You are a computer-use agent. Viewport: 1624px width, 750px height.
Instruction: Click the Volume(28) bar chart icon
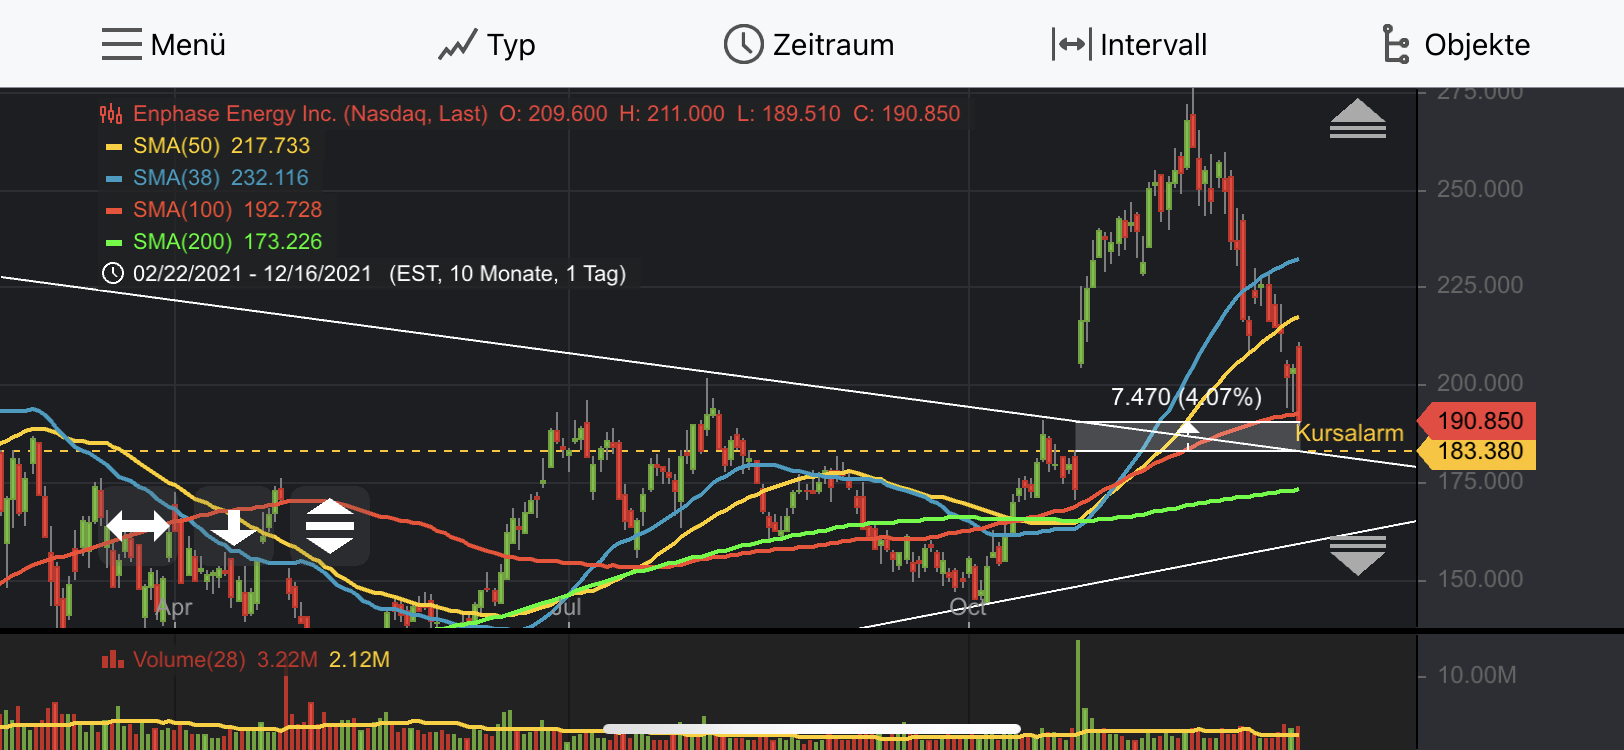click(112, 660)
